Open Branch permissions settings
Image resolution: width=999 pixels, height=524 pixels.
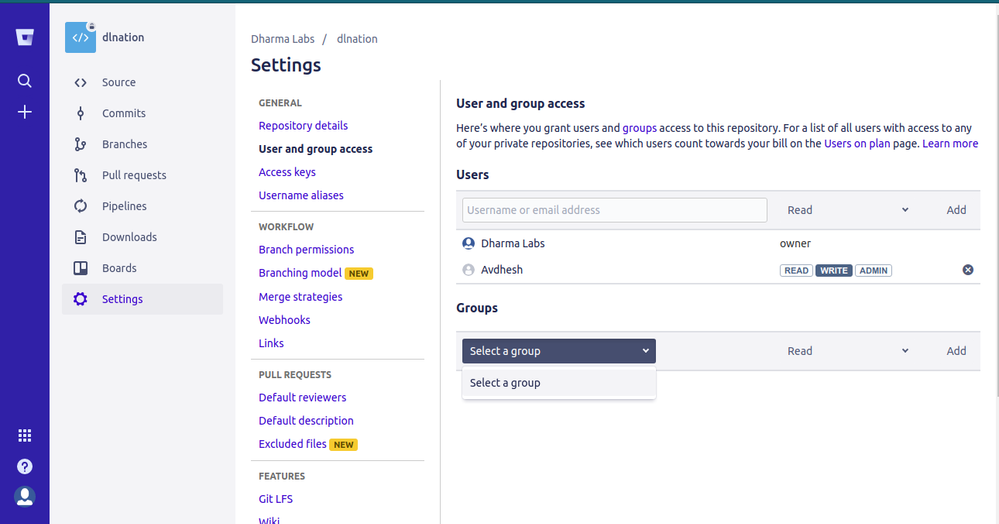coord(306,249)
